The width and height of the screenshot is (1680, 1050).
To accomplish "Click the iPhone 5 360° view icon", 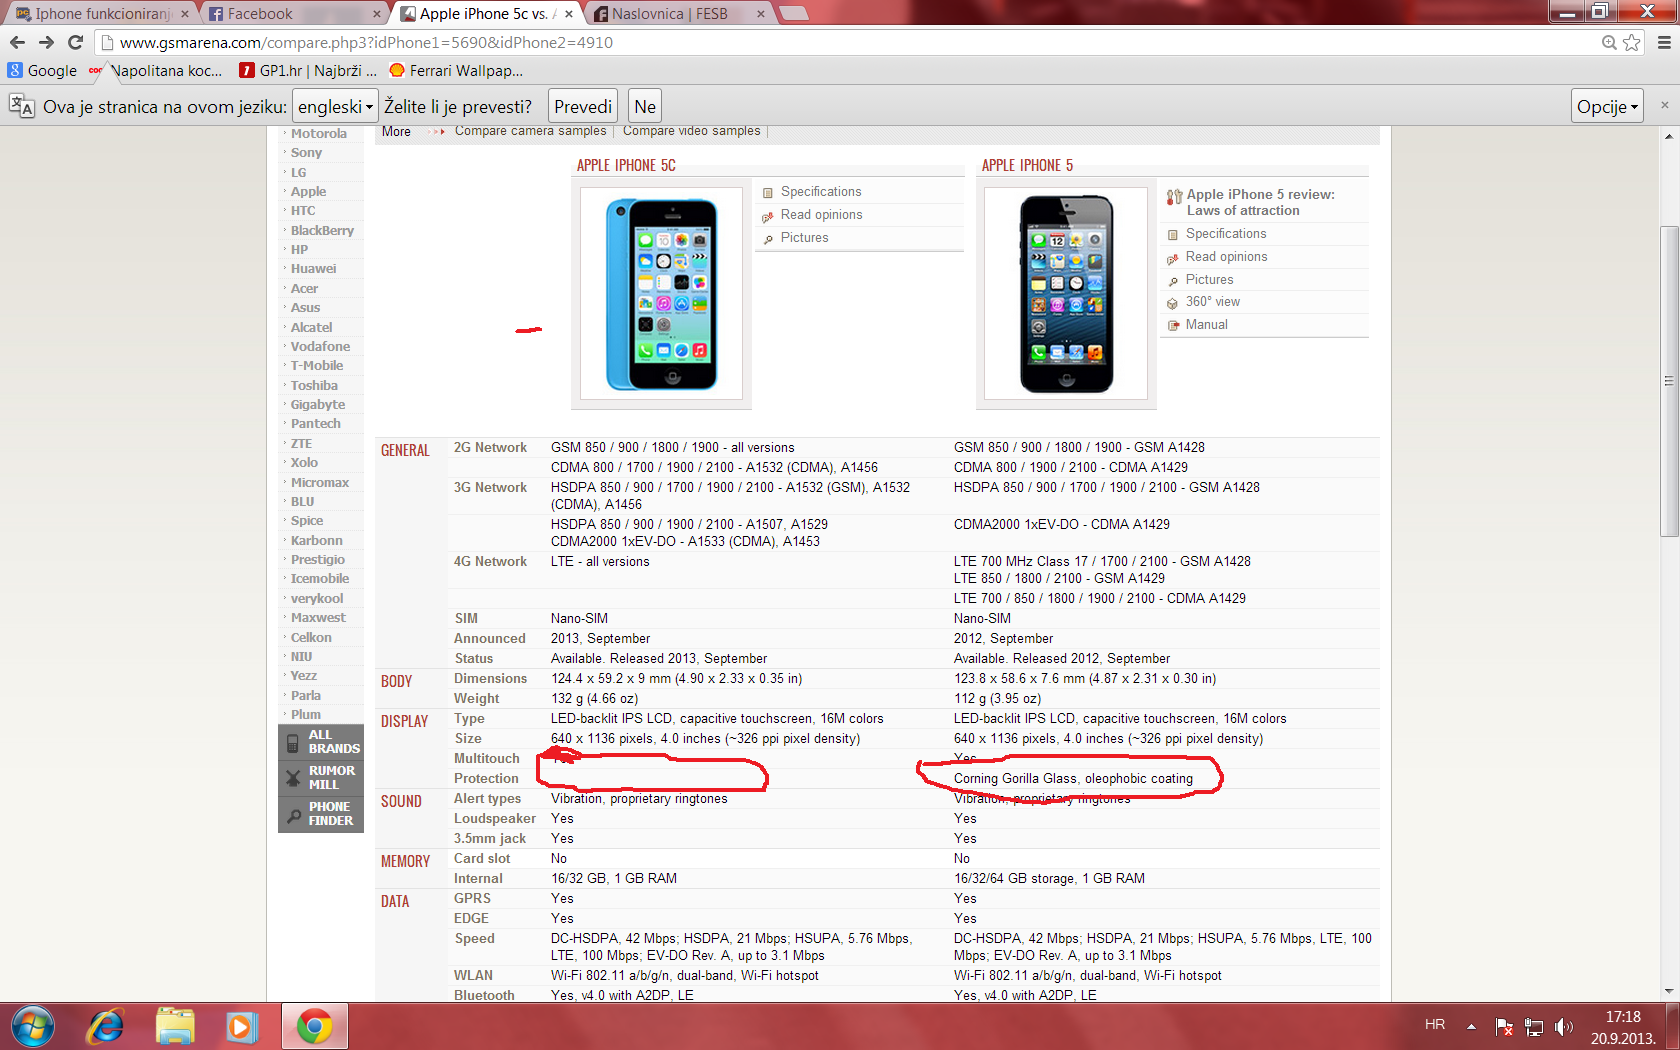I will [1173, 303].
